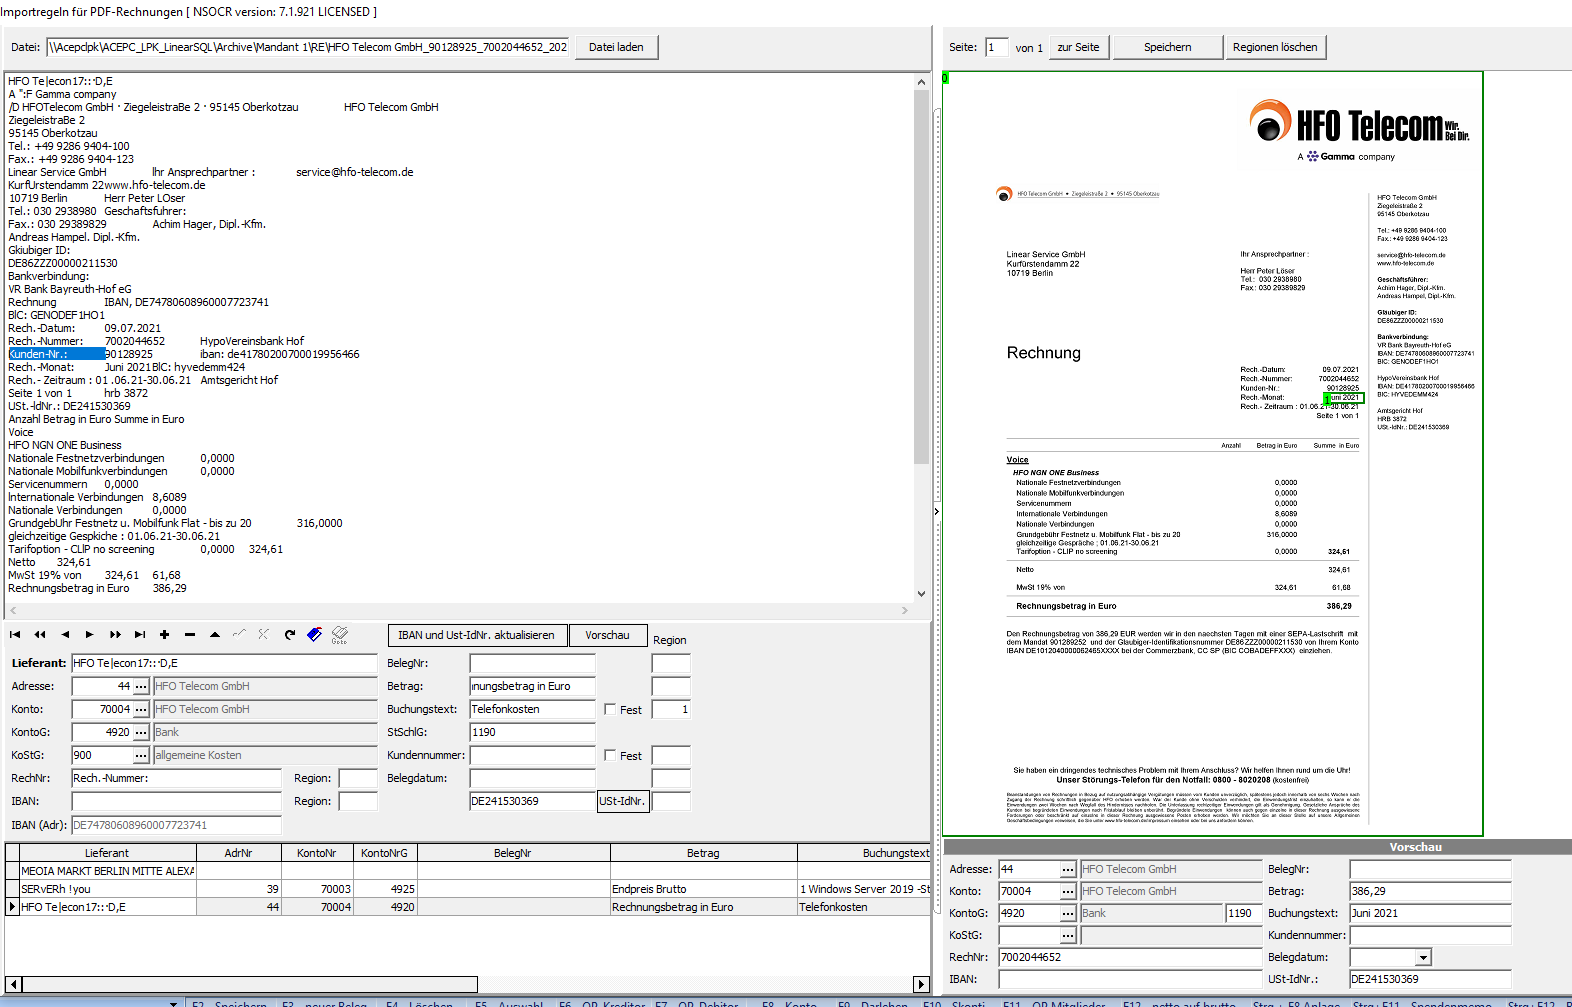Click the Datei path input field
Viewport: 1572px width, 1007px height.
(308, 47)
